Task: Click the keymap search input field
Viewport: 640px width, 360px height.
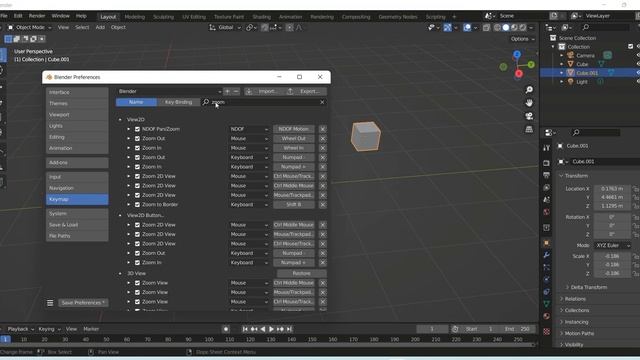Action: 264,102
